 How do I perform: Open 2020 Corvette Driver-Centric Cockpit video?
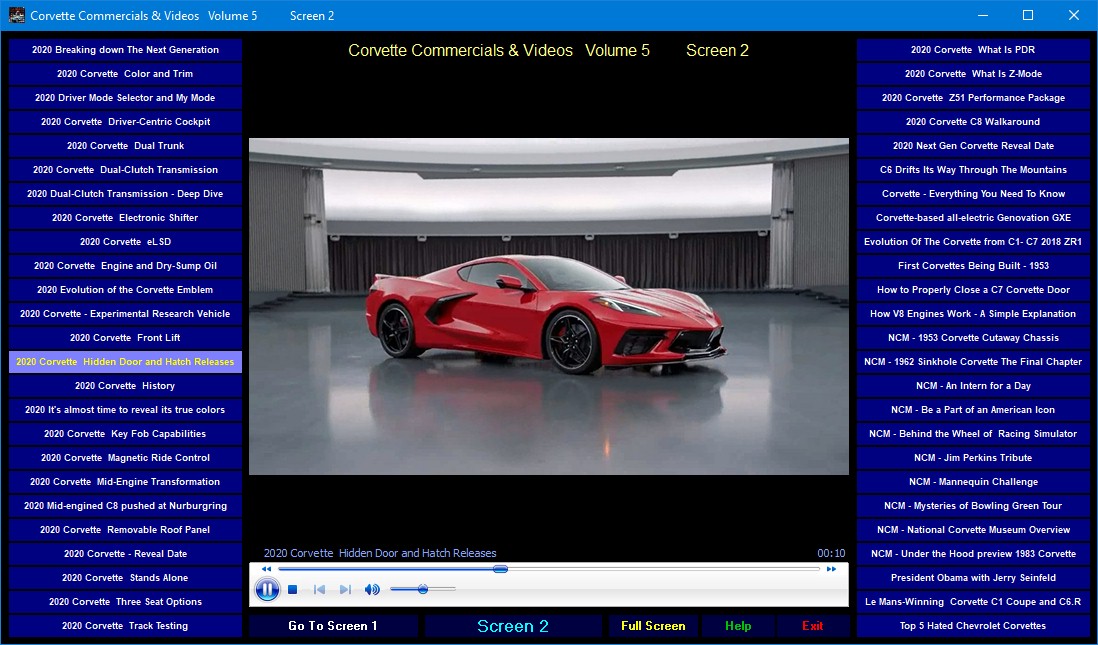pyautogui.click(x=125, y=122)
